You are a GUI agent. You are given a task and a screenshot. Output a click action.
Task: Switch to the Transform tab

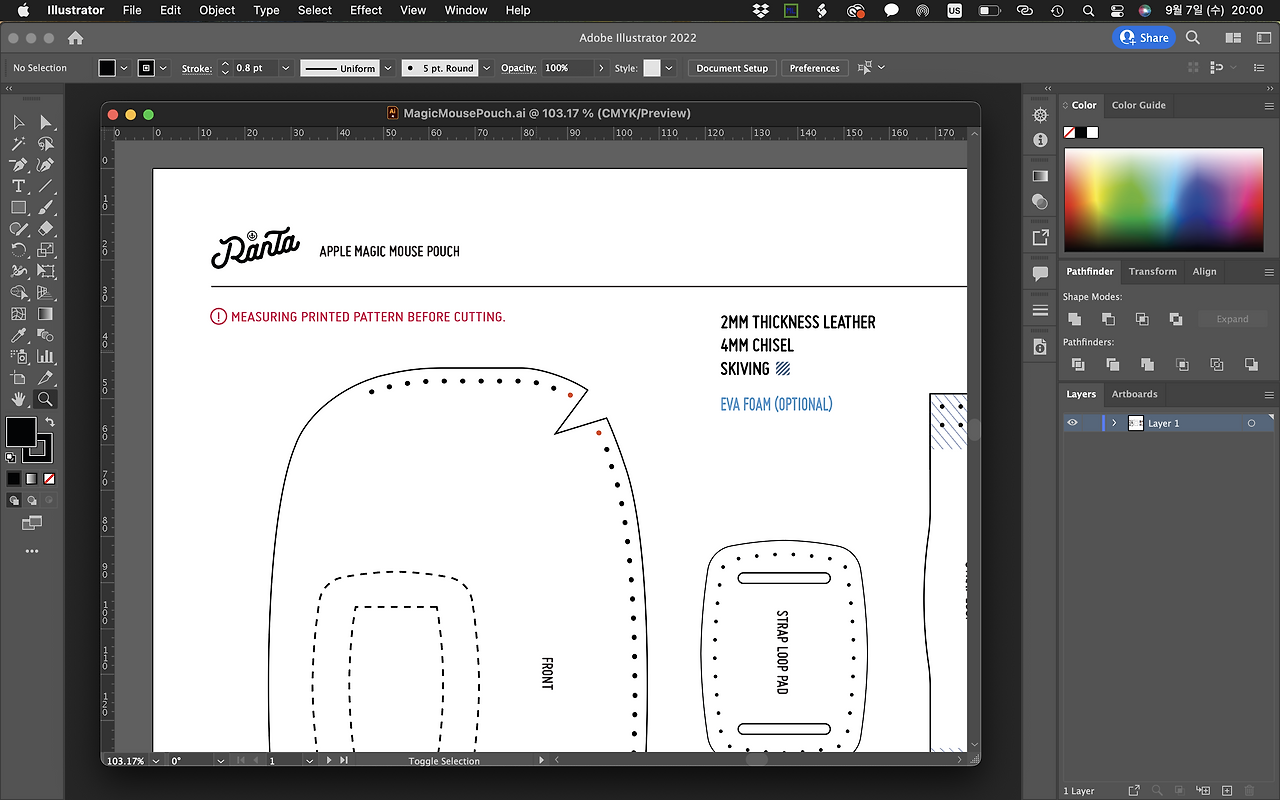(1153, 271)
